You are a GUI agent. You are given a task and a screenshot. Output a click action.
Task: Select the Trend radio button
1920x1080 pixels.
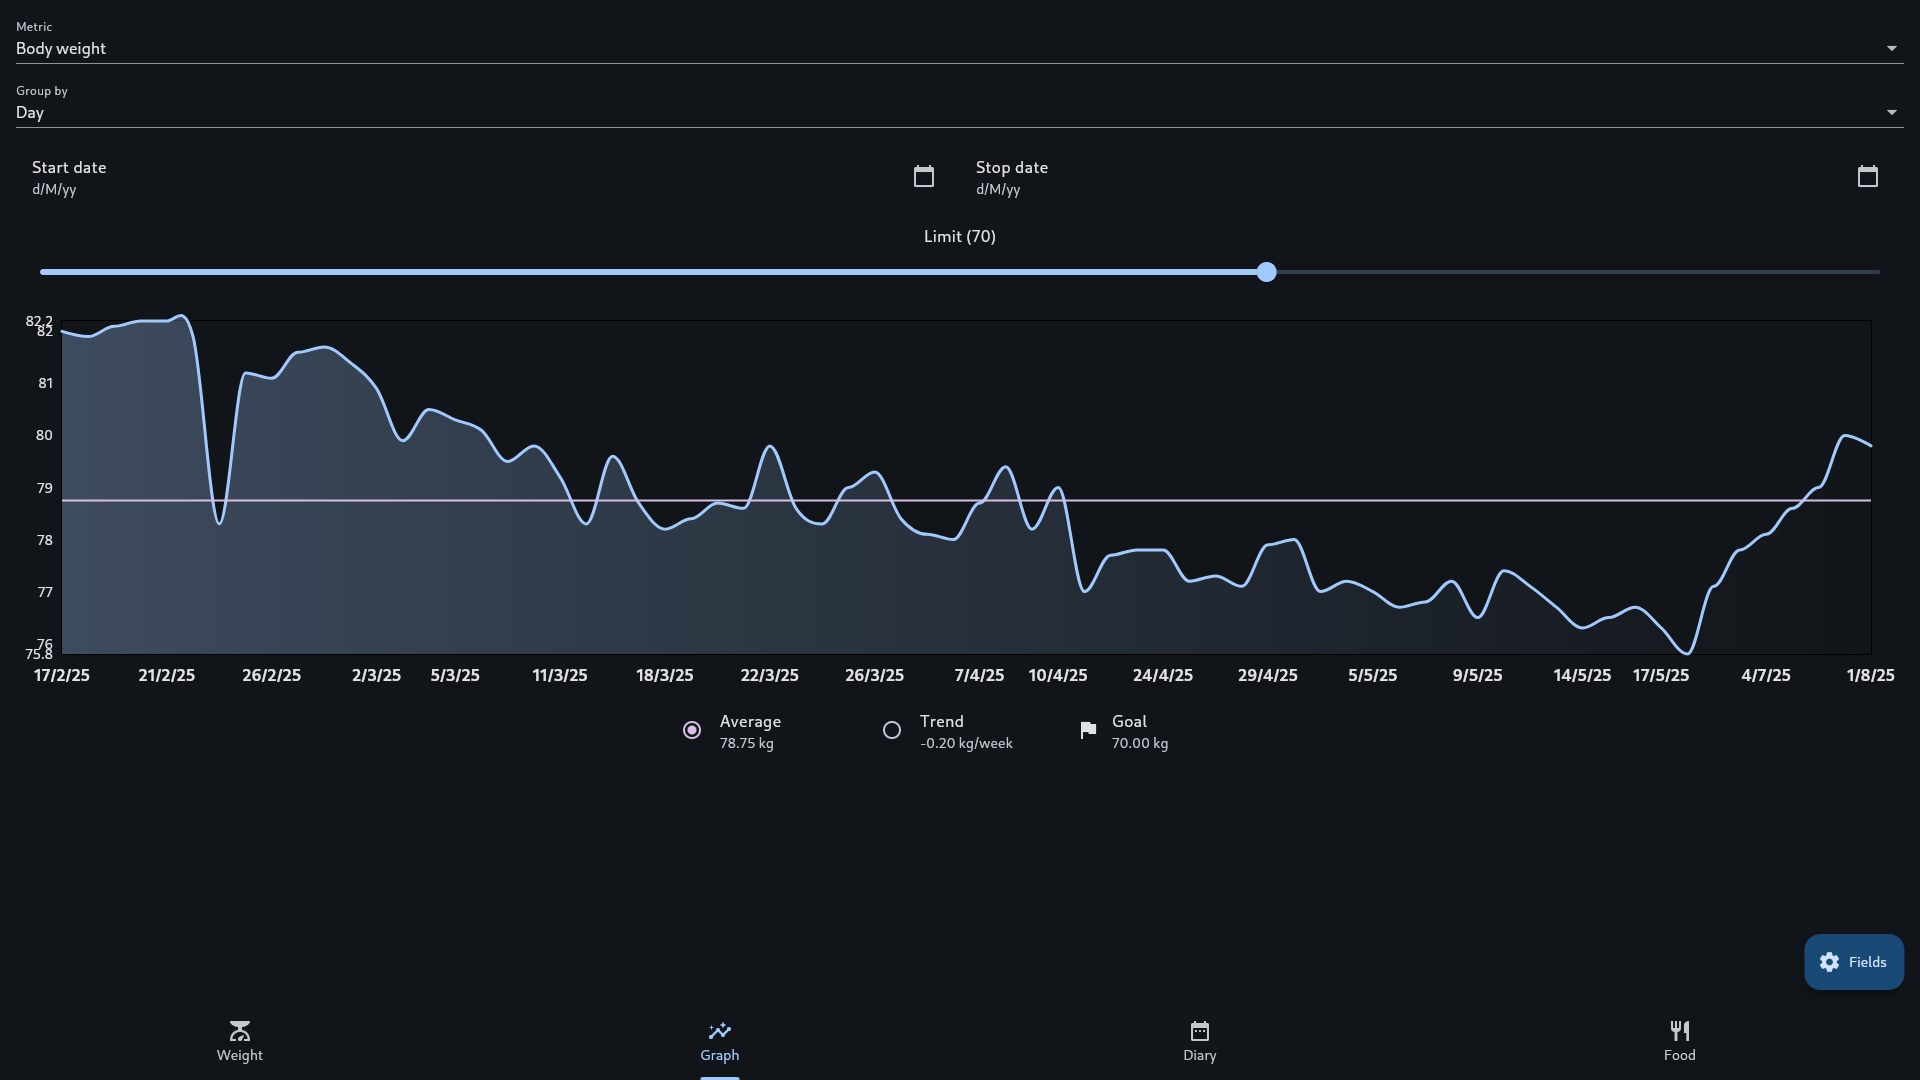click(892, 731)
